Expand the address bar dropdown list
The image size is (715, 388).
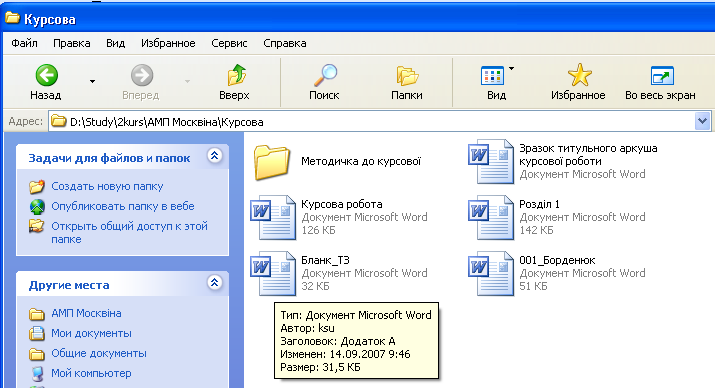click(x=702, y=121)
